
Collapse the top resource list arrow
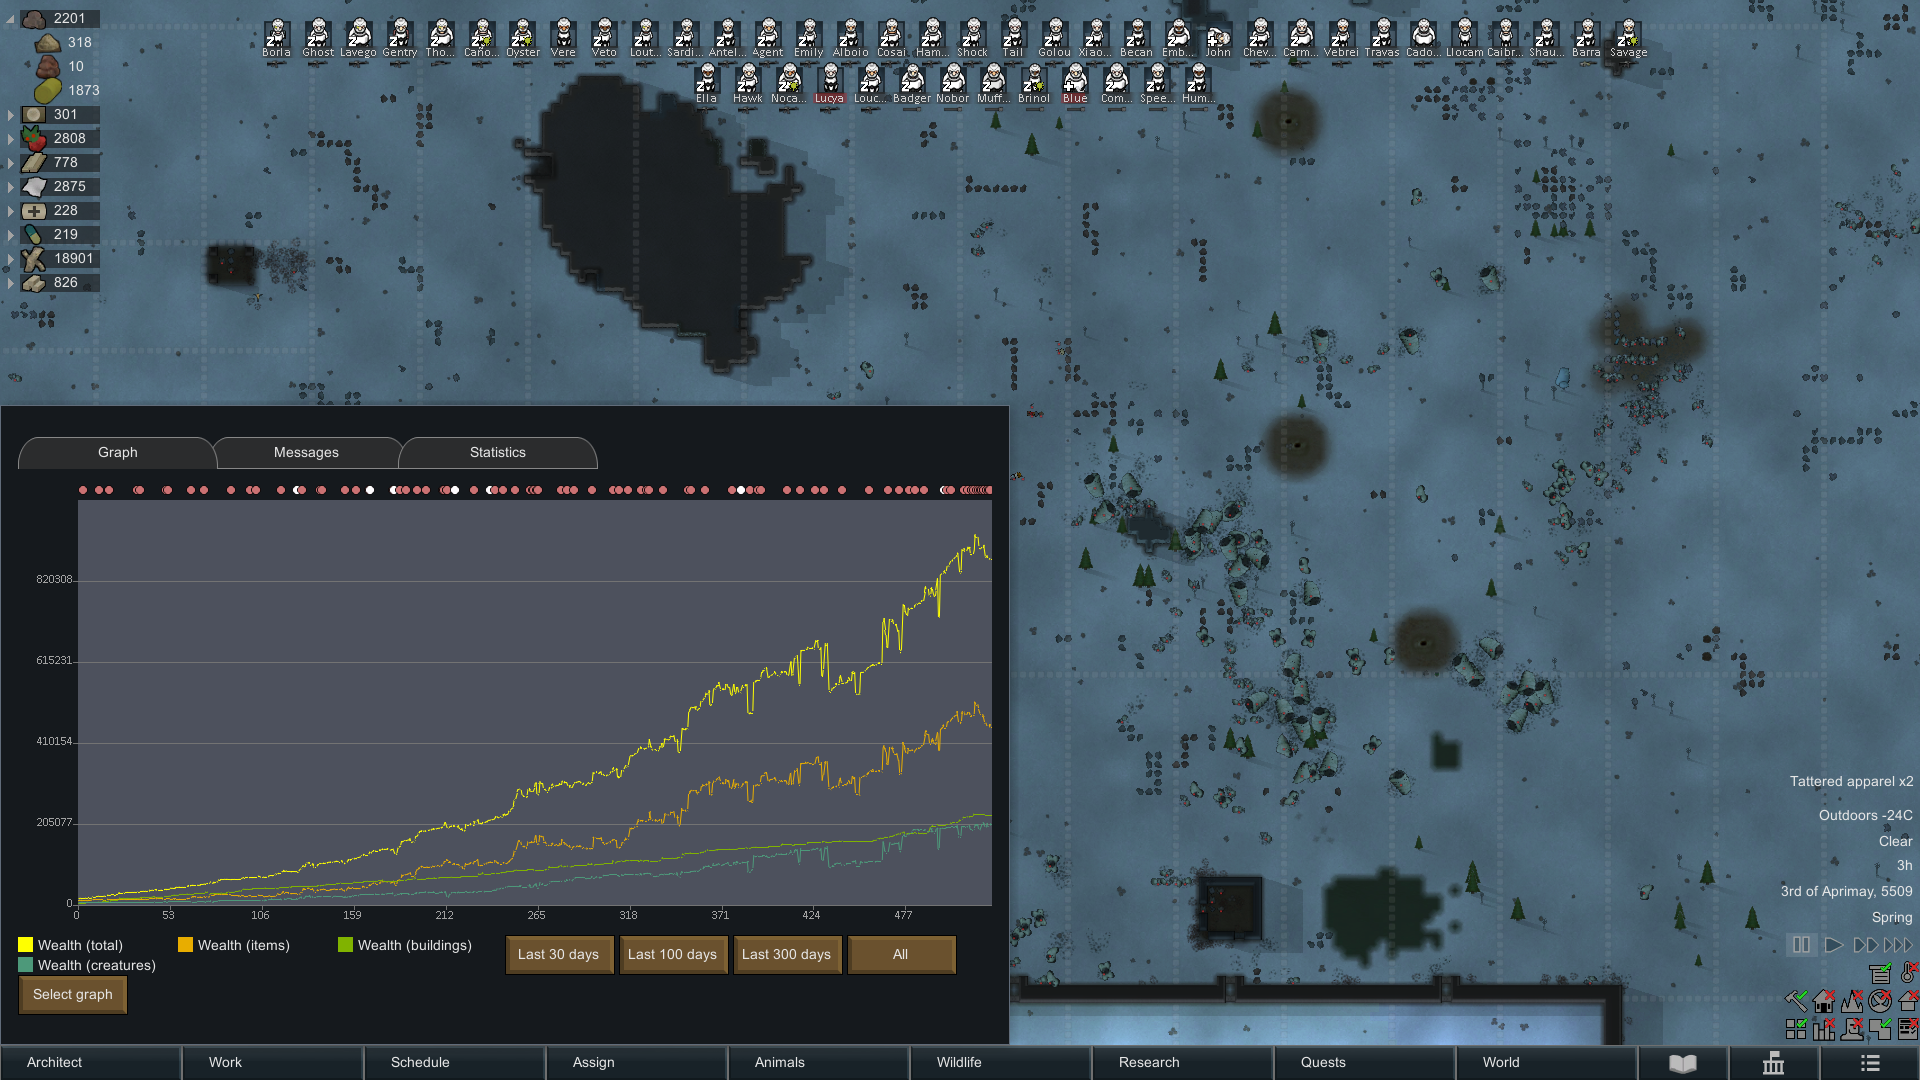coord(11,19)
